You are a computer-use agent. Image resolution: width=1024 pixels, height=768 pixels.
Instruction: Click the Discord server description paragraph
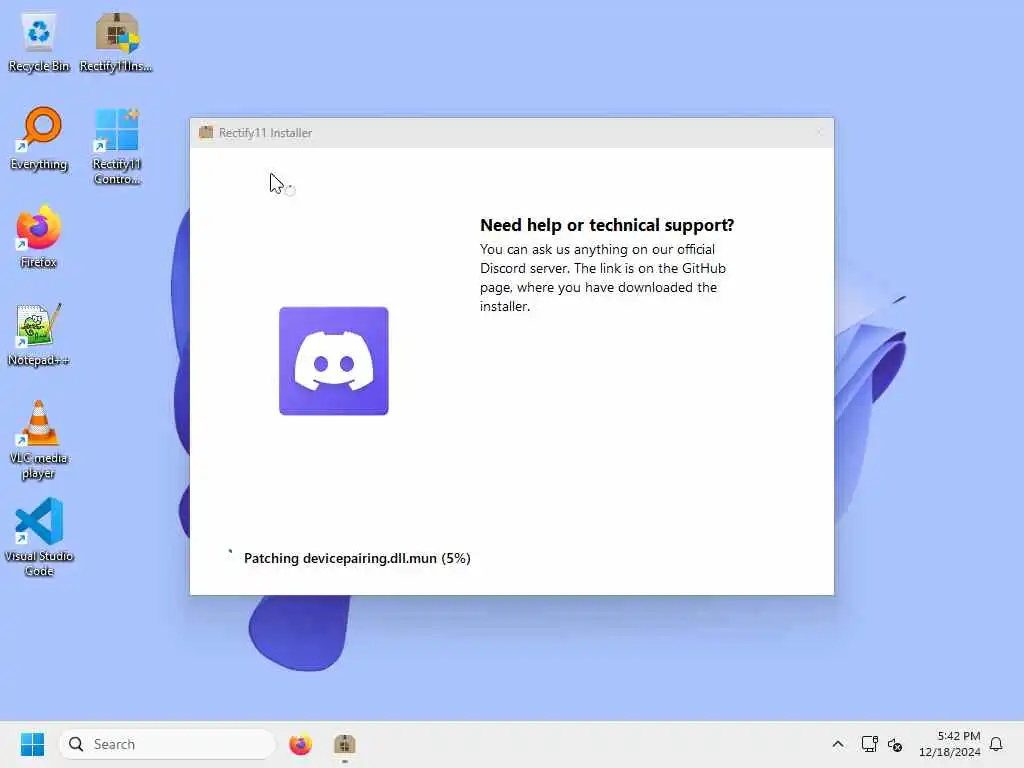[x=603, y=278]
